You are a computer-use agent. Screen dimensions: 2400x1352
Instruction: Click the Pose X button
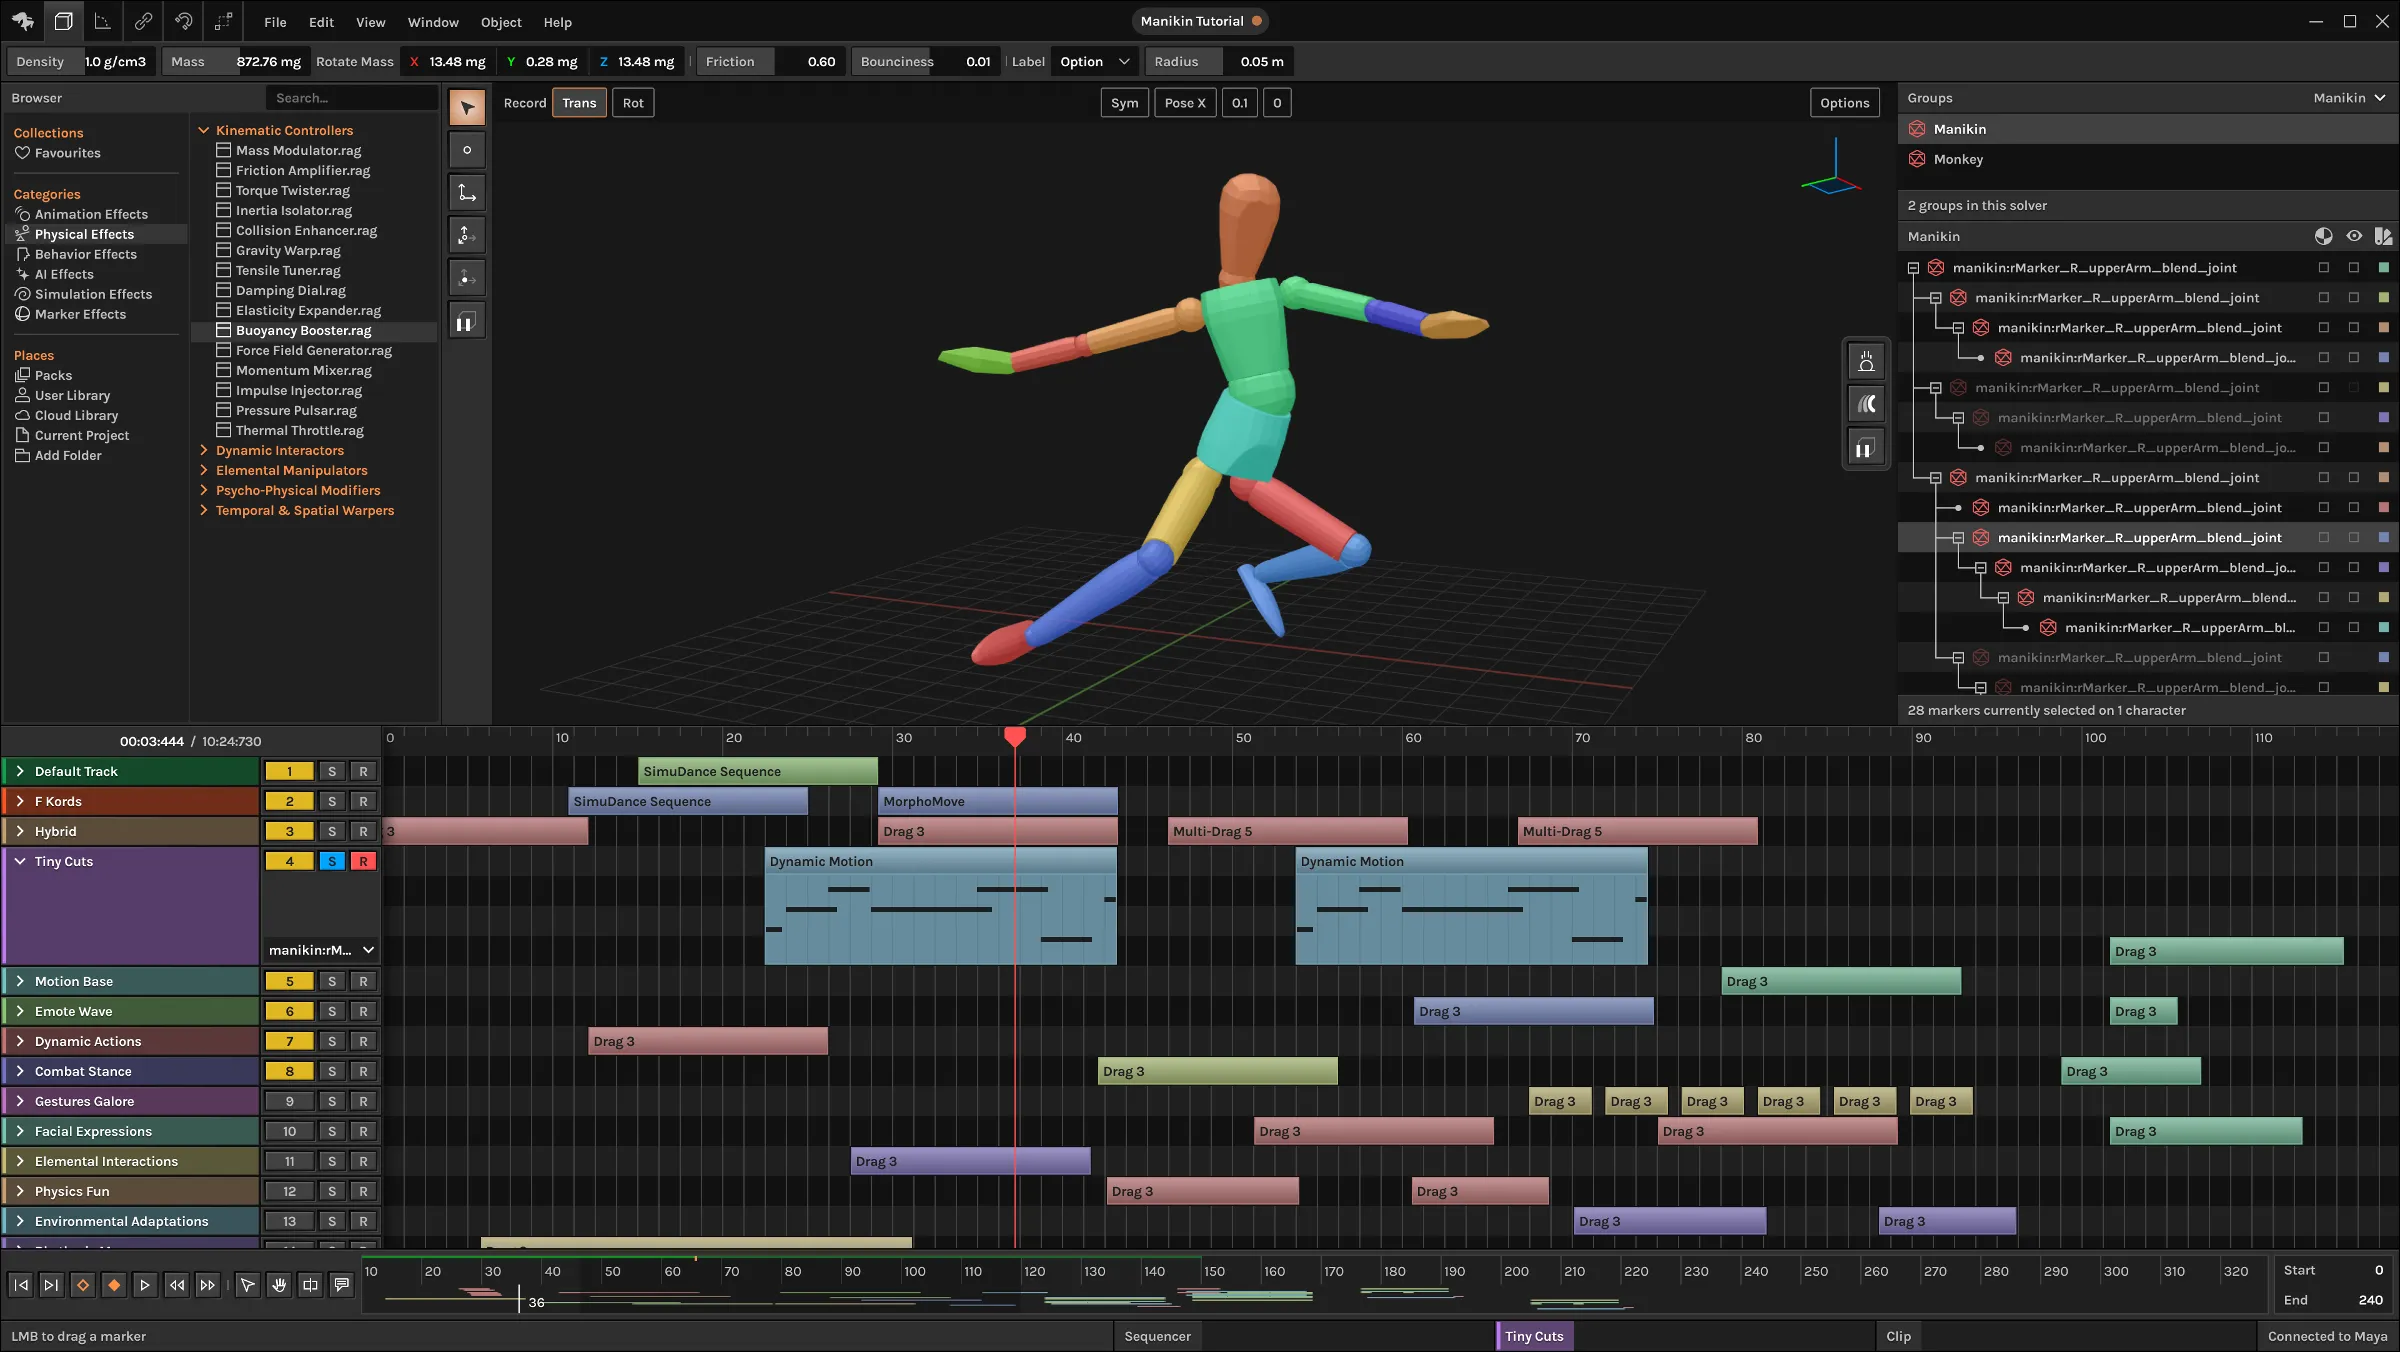point(1185,103)
